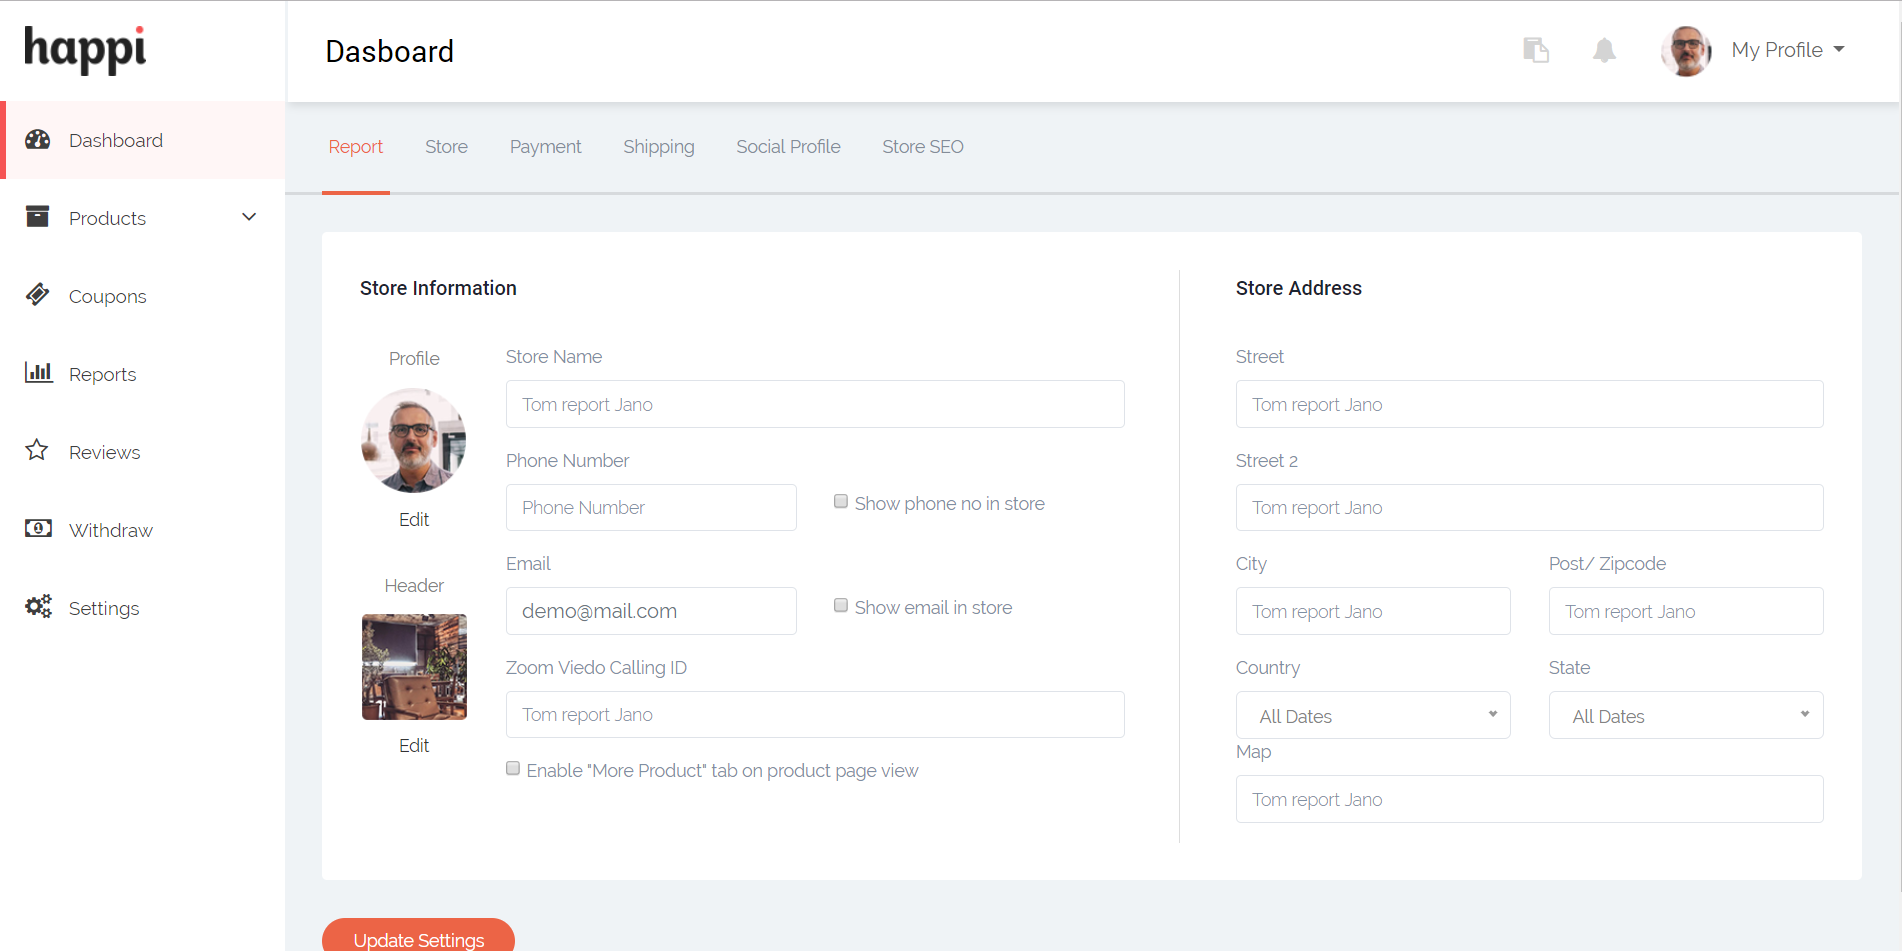Toggle Show email in store checkbox
The width and height of the screenshot is (1902, 951).
point(841,606)
